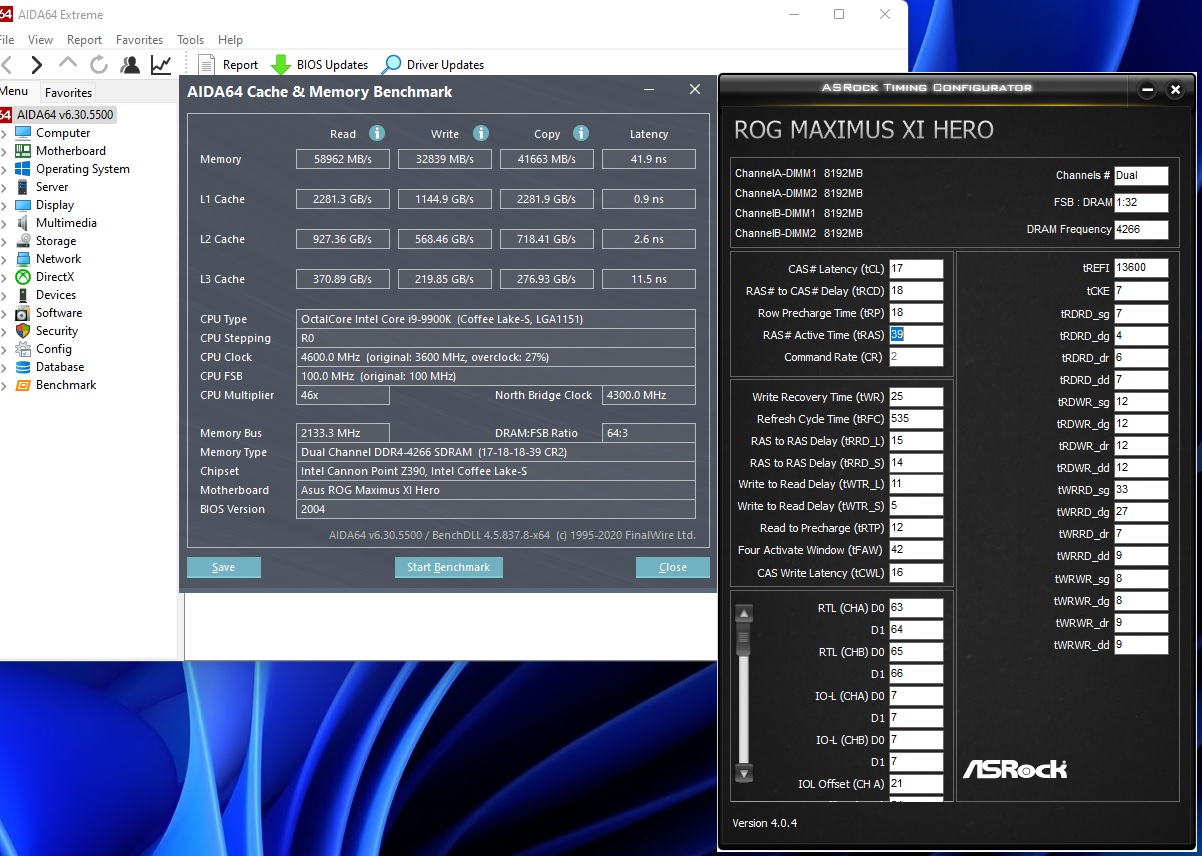Click the Save button in benchmark dialog
This screenshot has width=1202, height=856.
coord(224,567)
